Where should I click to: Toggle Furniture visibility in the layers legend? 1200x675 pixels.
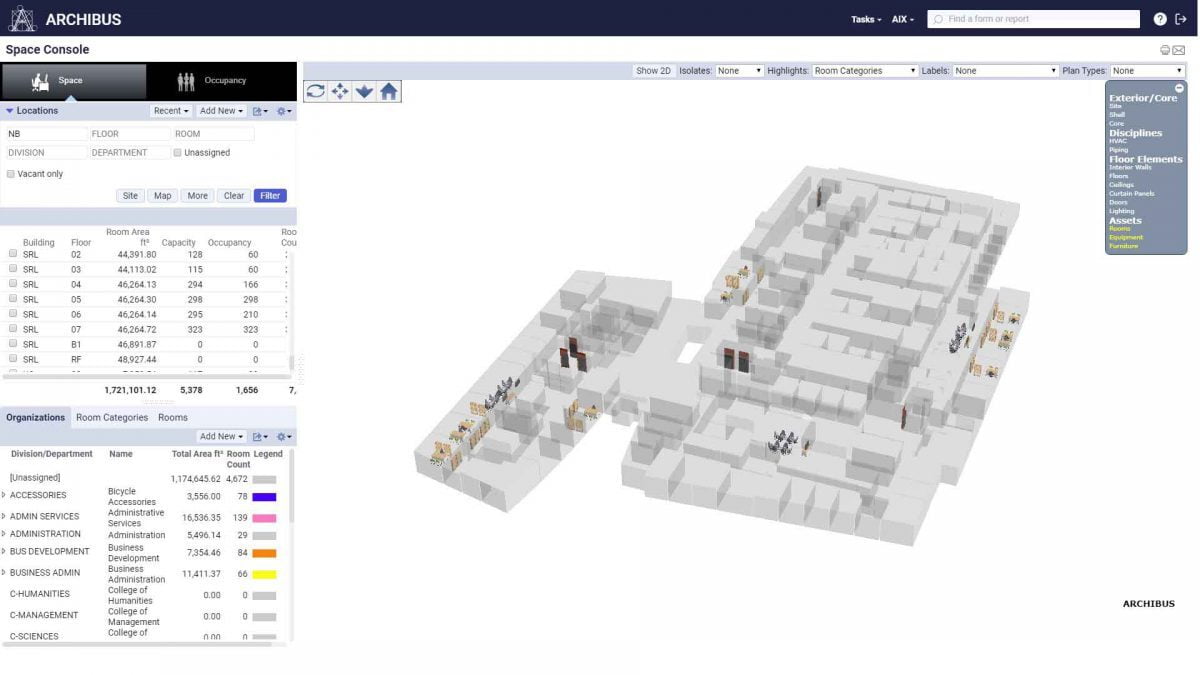[1122, 246]
